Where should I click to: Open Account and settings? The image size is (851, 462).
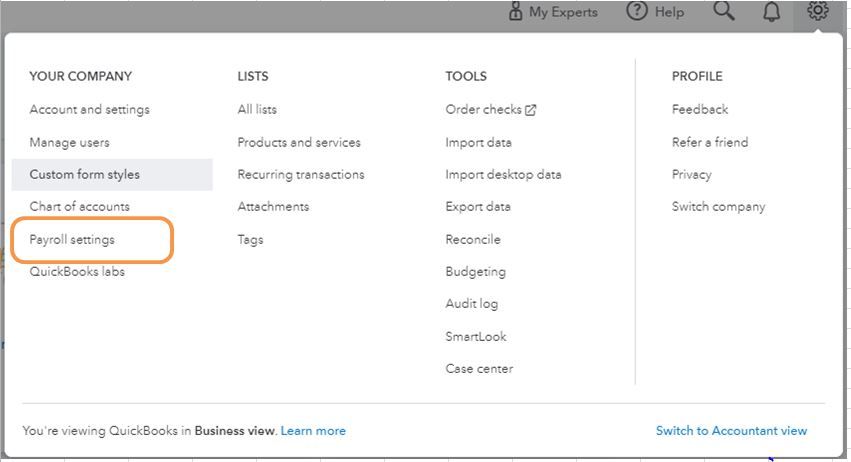tap(90, 110)
